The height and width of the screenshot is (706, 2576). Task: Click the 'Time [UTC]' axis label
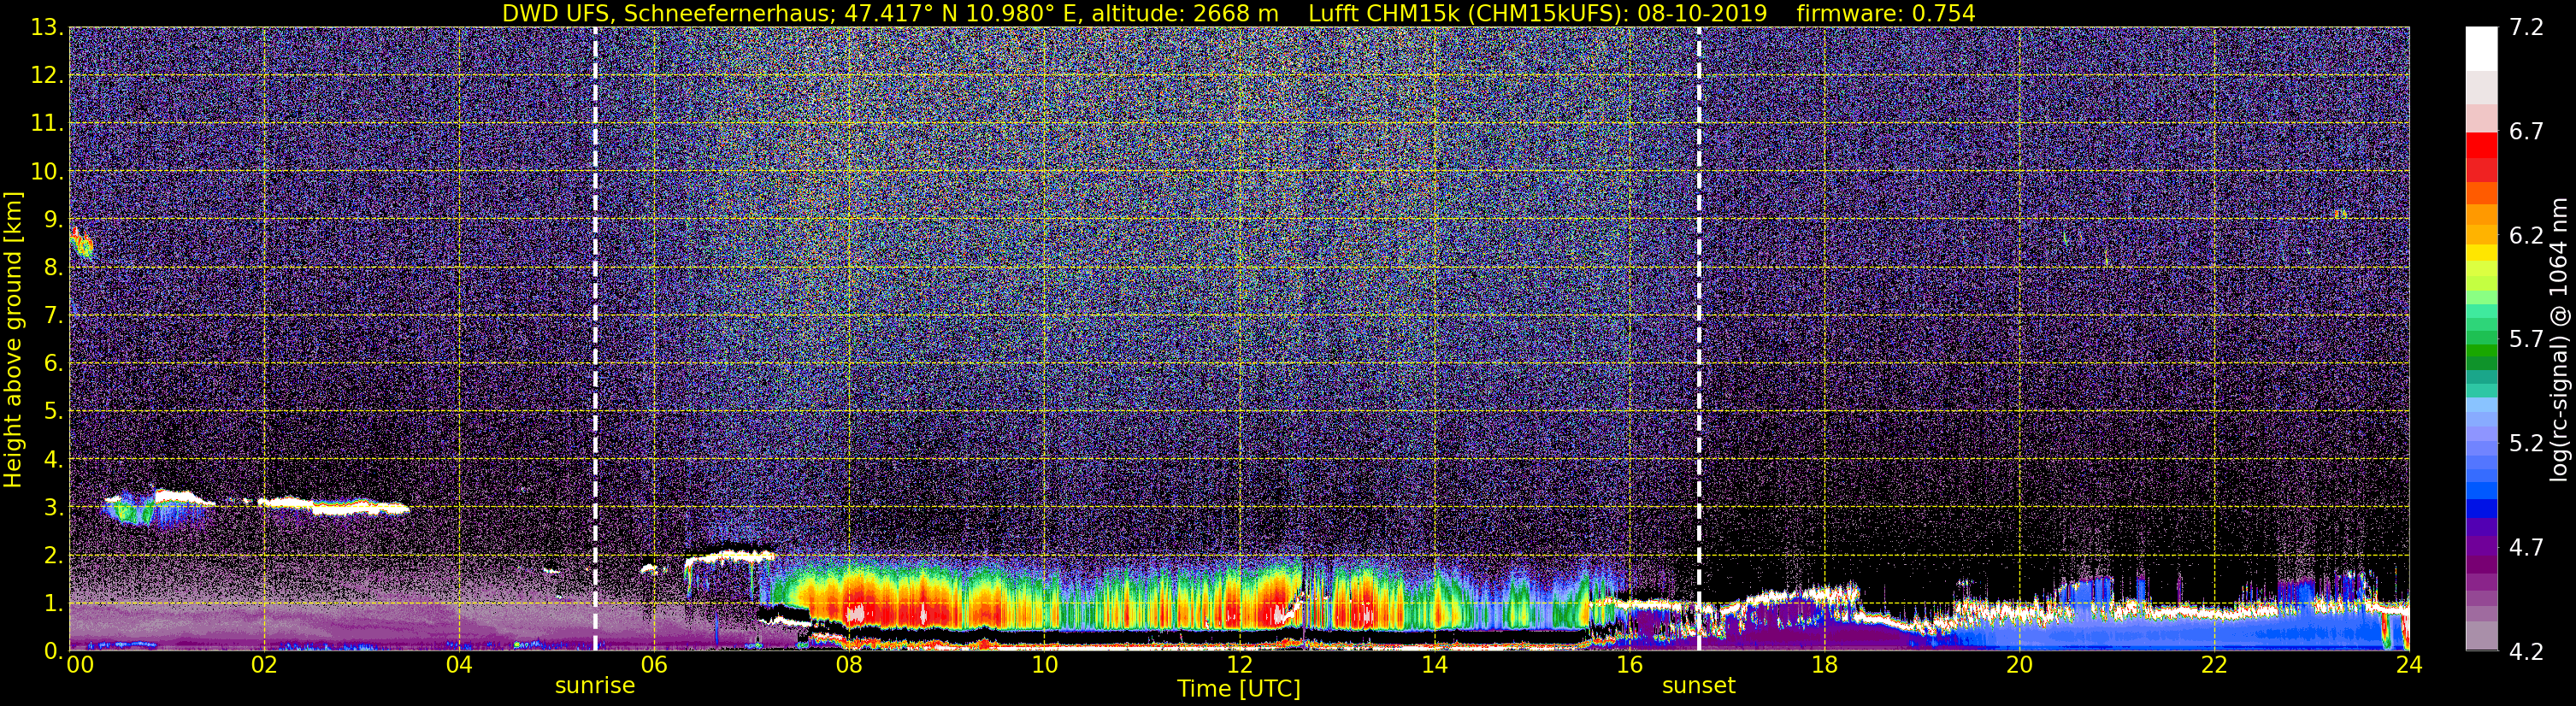tap(1238, 688)
